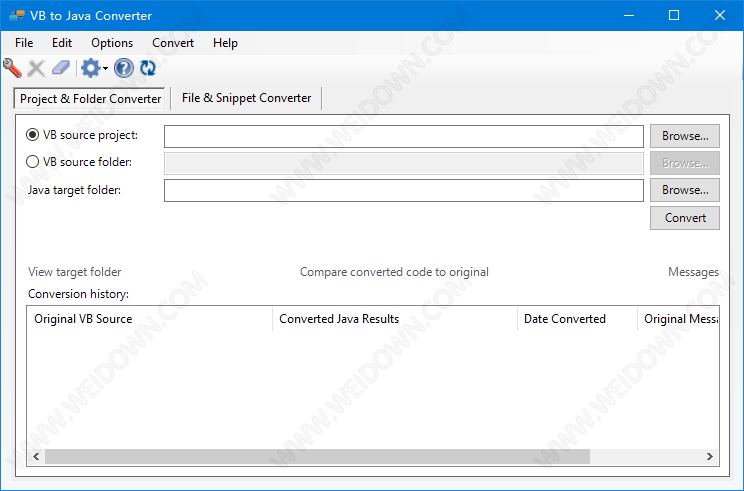Screen dimensions: 744x491
Task: Click the Messages link
Action: click(694, 272)
